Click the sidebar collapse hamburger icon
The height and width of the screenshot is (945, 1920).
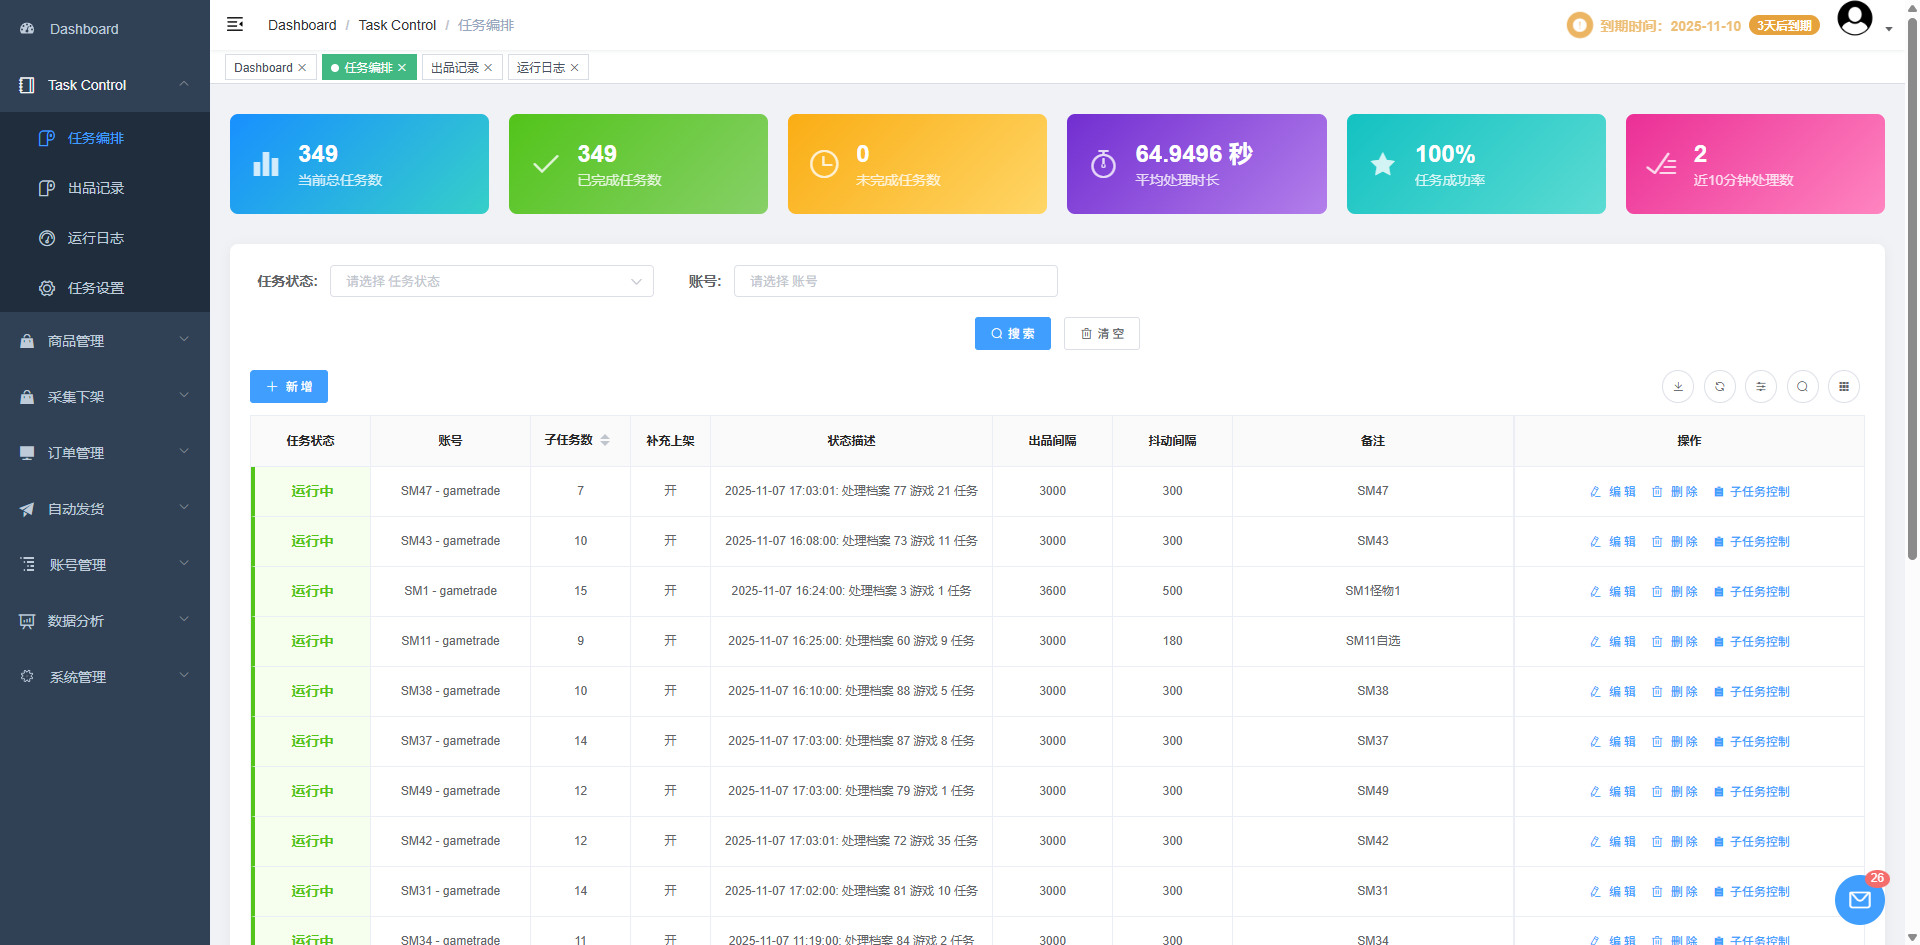(235, 24)
